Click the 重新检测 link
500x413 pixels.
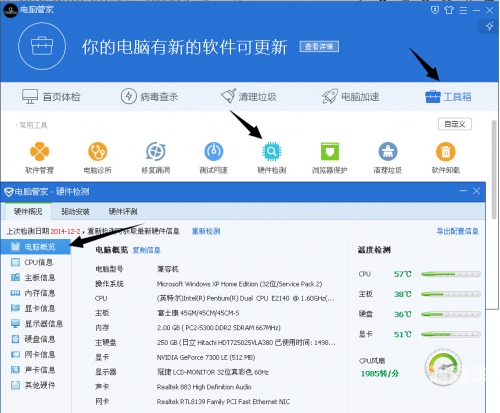click(206, 231)
